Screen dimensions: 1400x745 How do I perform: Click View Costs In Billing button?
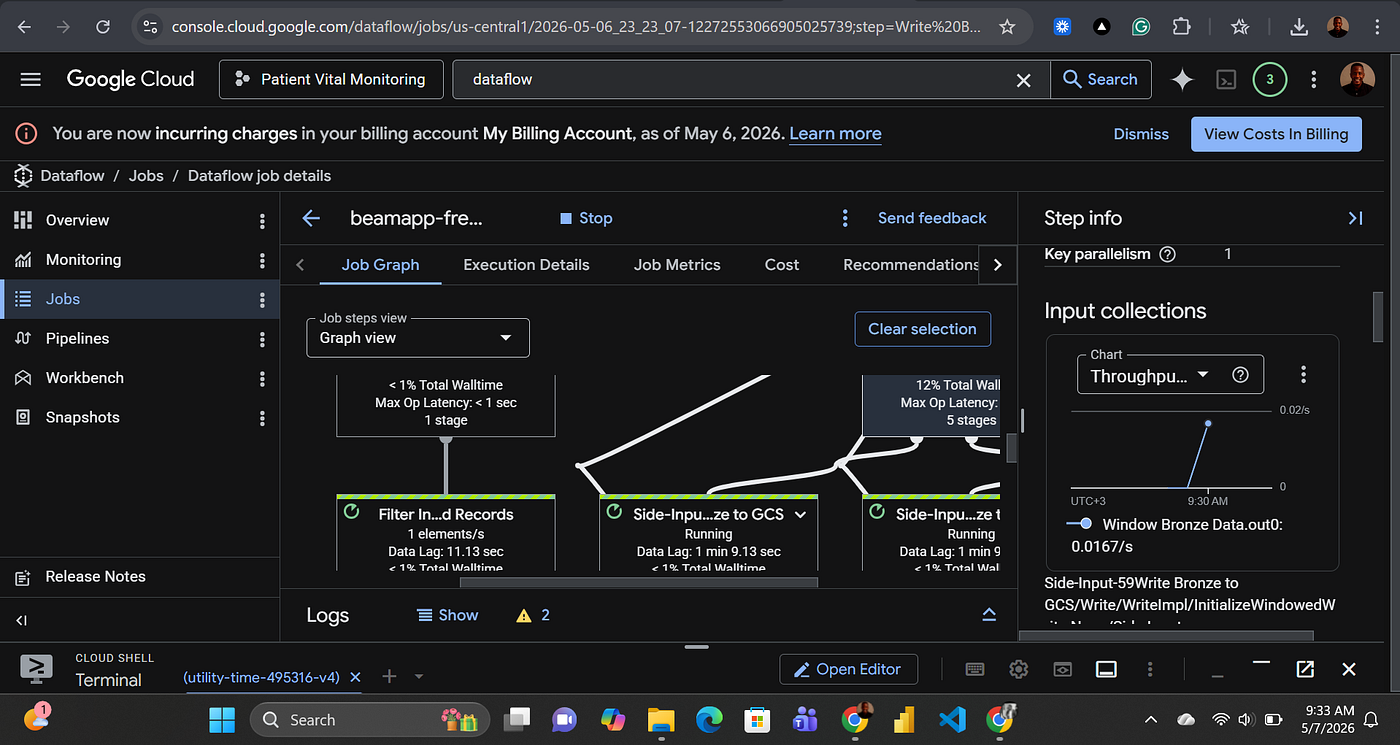[1276, 134]
